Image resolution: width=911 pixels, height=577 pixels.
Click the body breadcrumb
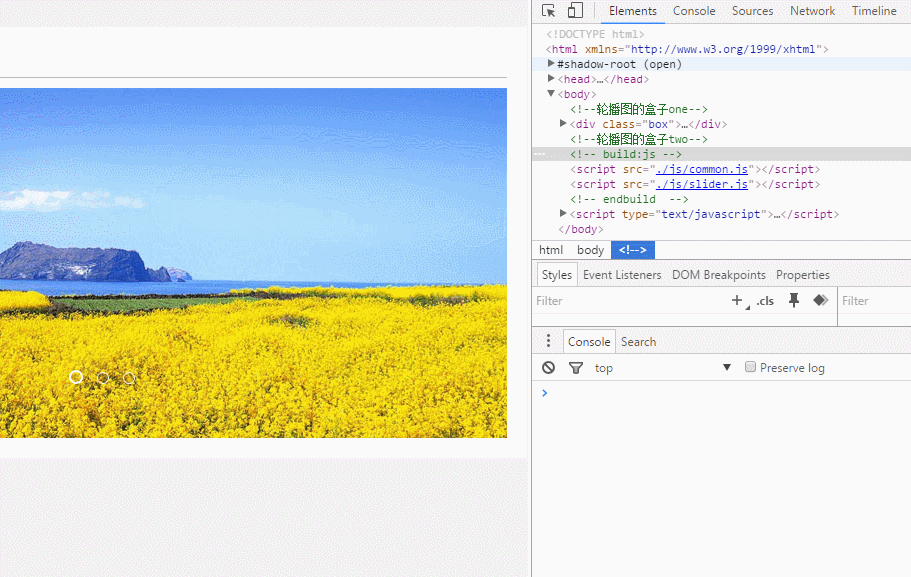pyautogui.click(x=590, y=250)
